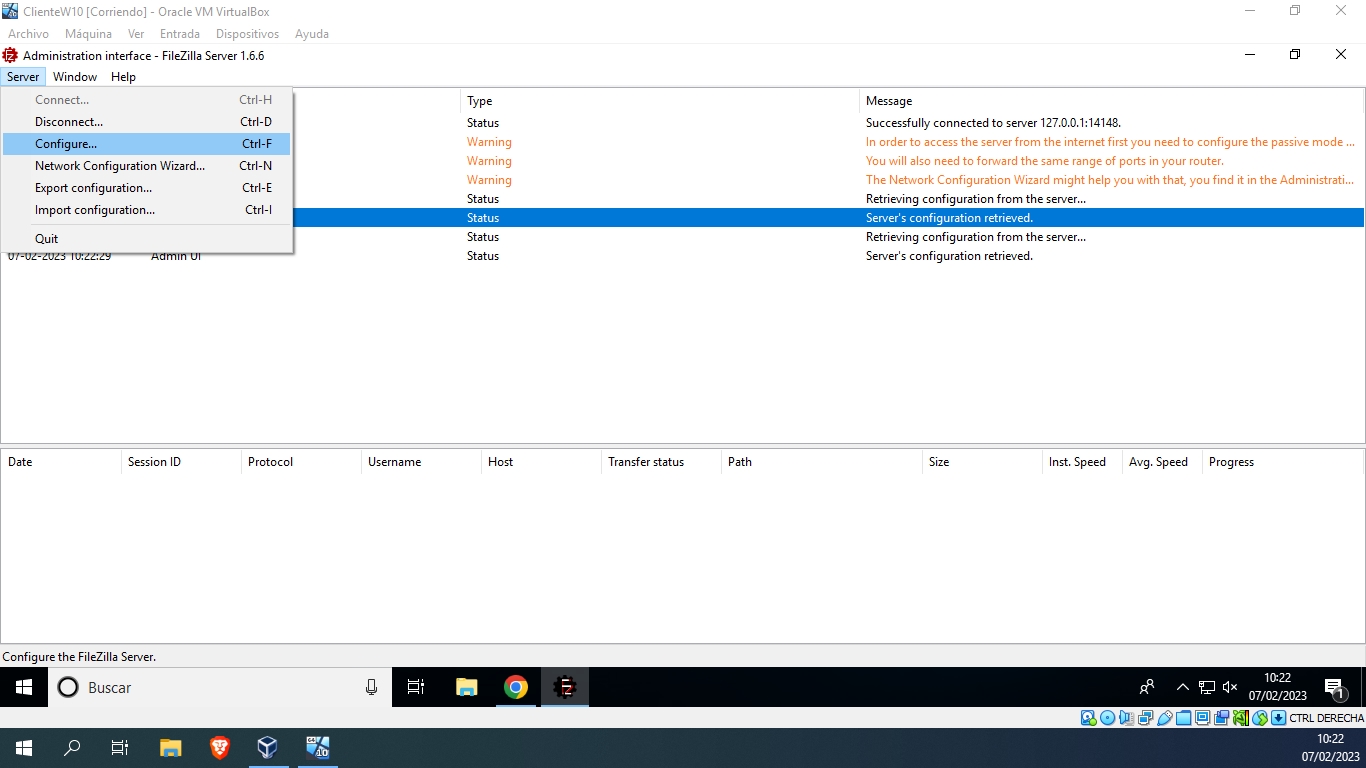This screenshot has height=768, width=1366.
Task: Launch Network Configuration Wizard...
Action: [x=146, y=166]
